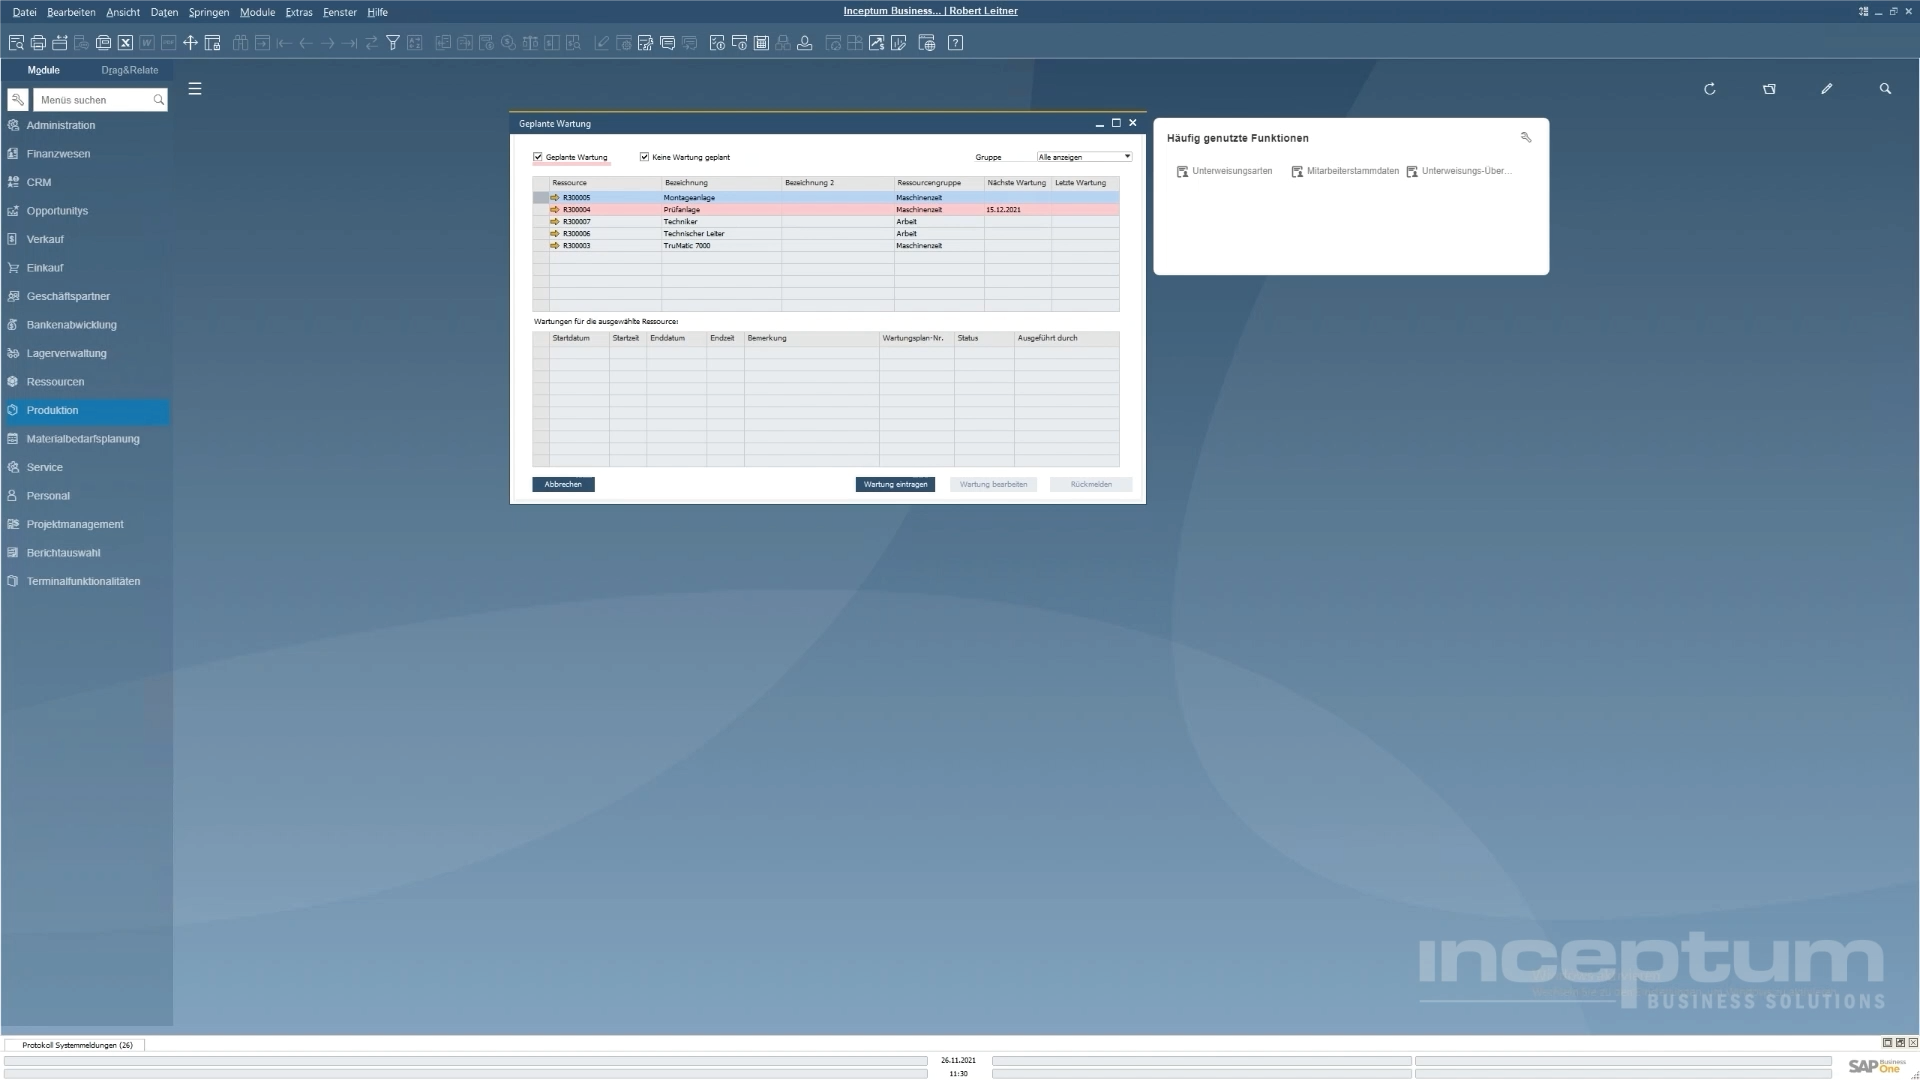Click the refresh icon on the cockpit
Viewport: 1921px width, 1081px height.
click(x=1710, y=89)
